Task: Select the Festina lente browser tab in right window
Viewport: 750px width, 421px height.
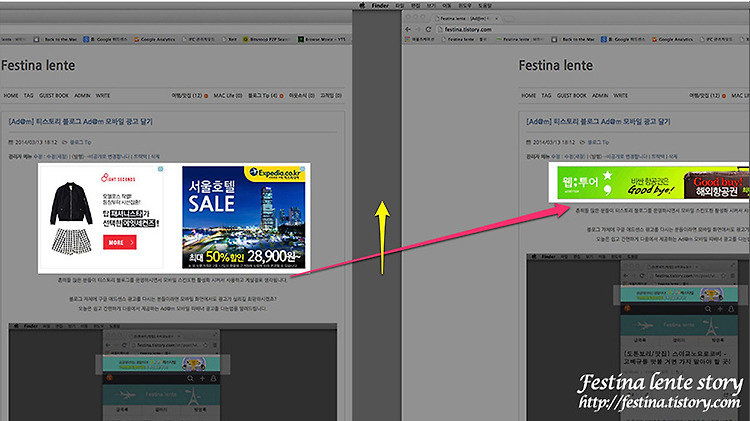Action: (464, 18)
